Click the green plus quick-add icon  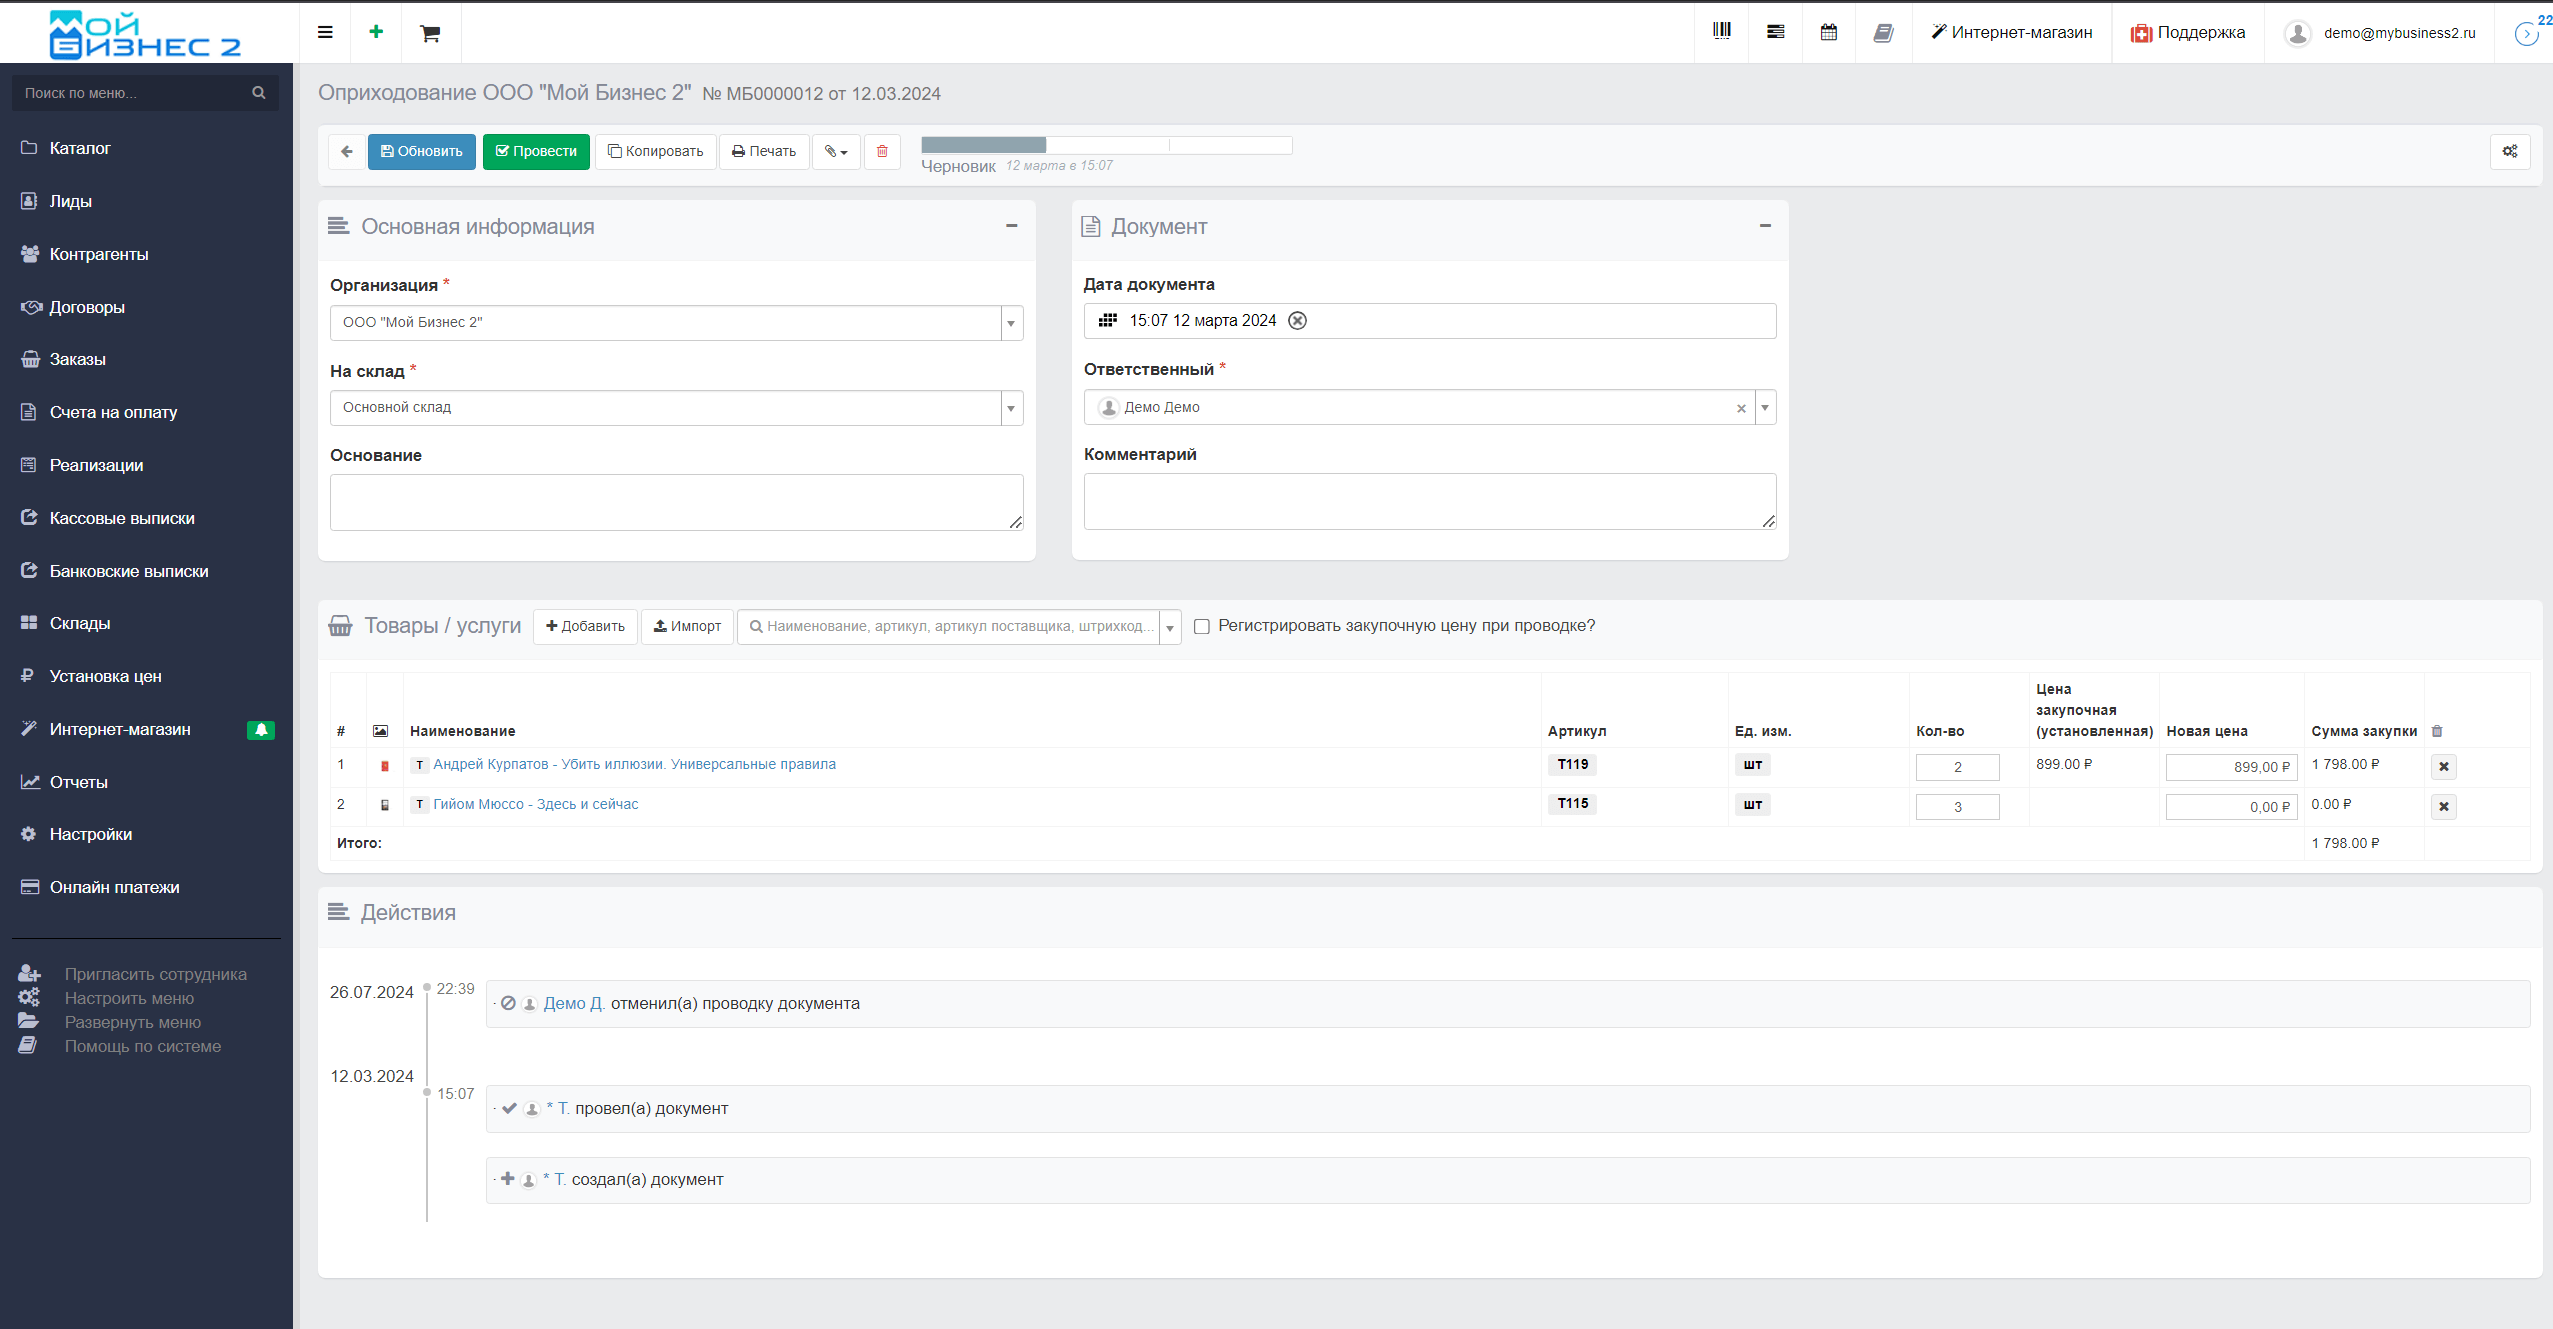tap(376, 32)
